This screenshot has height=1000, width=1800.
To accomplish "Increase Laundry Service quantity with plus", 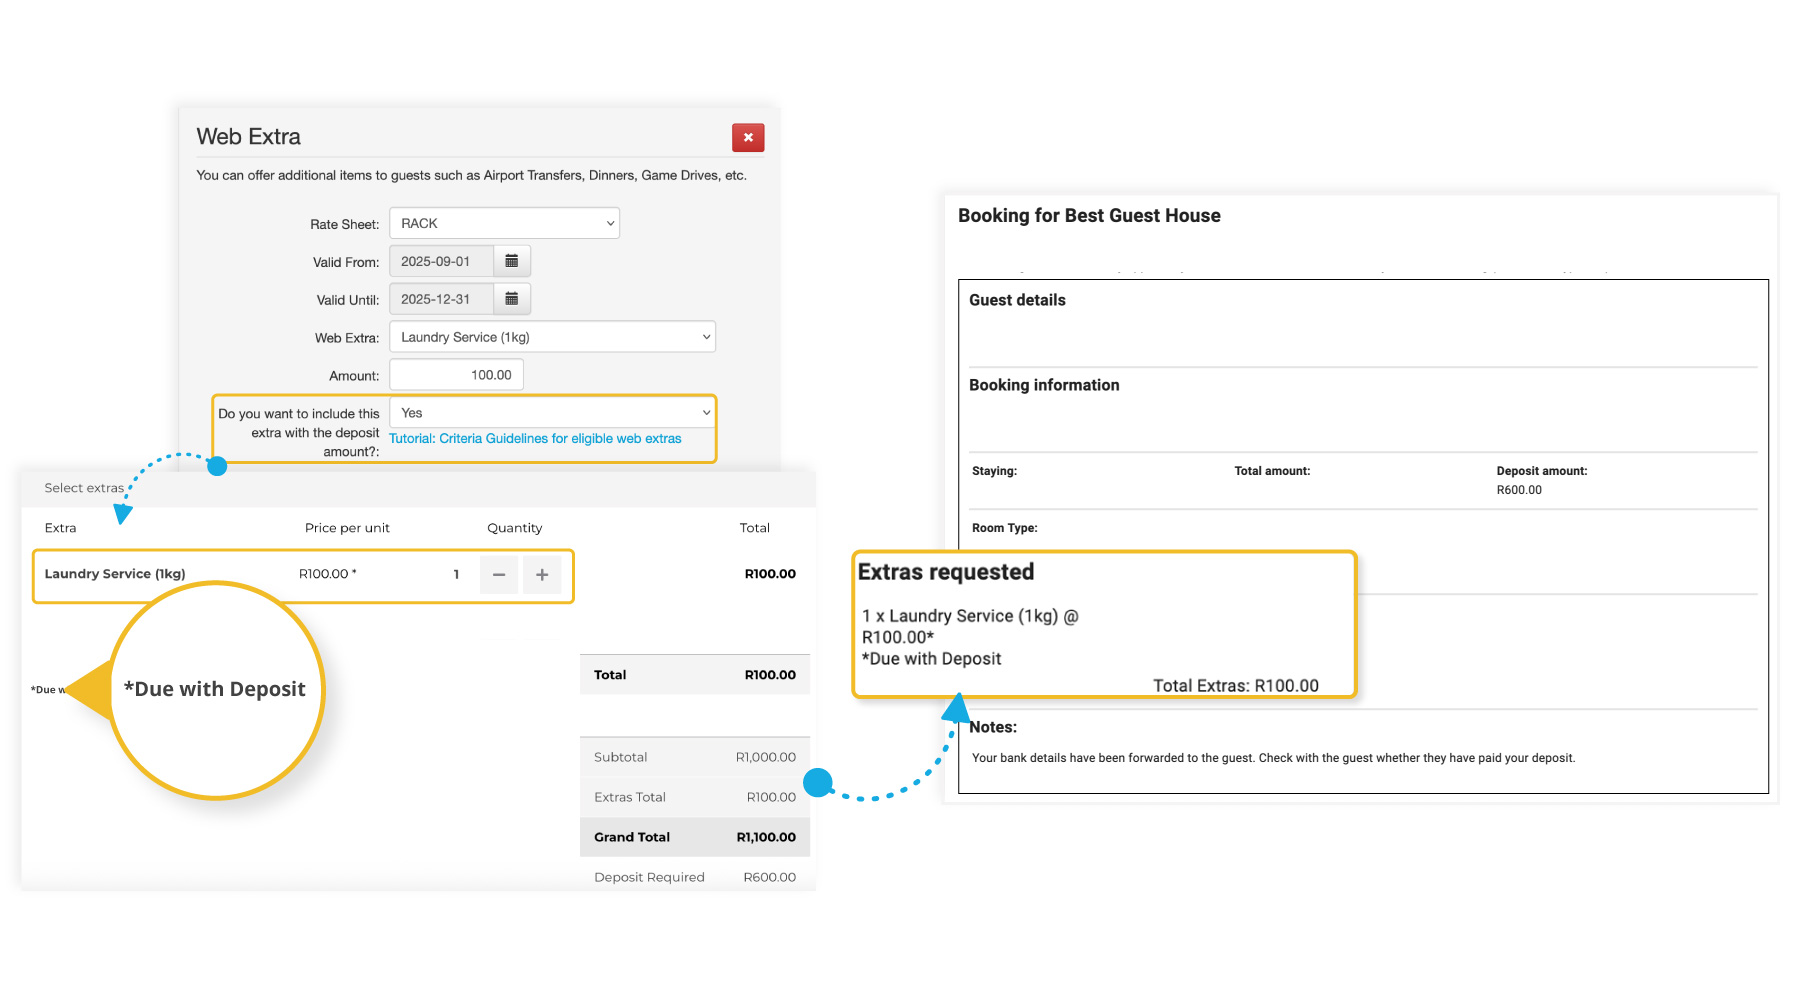I will tap(542, 575).
